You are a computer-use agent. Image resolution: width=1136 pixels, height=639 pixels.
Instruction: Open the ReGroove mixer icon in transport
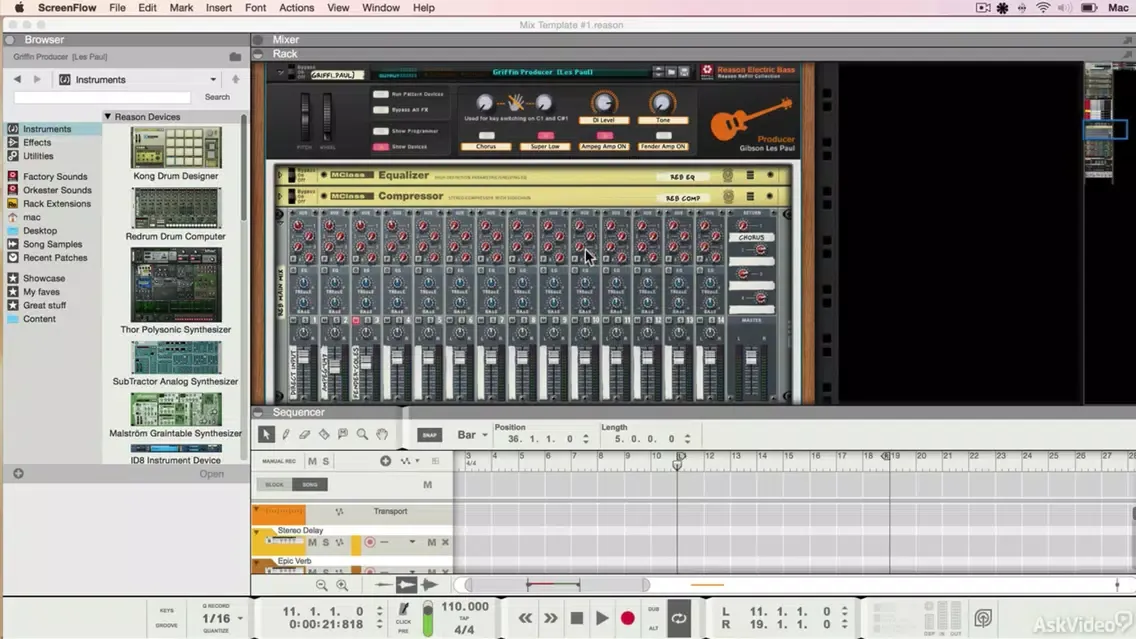point(983,618)
